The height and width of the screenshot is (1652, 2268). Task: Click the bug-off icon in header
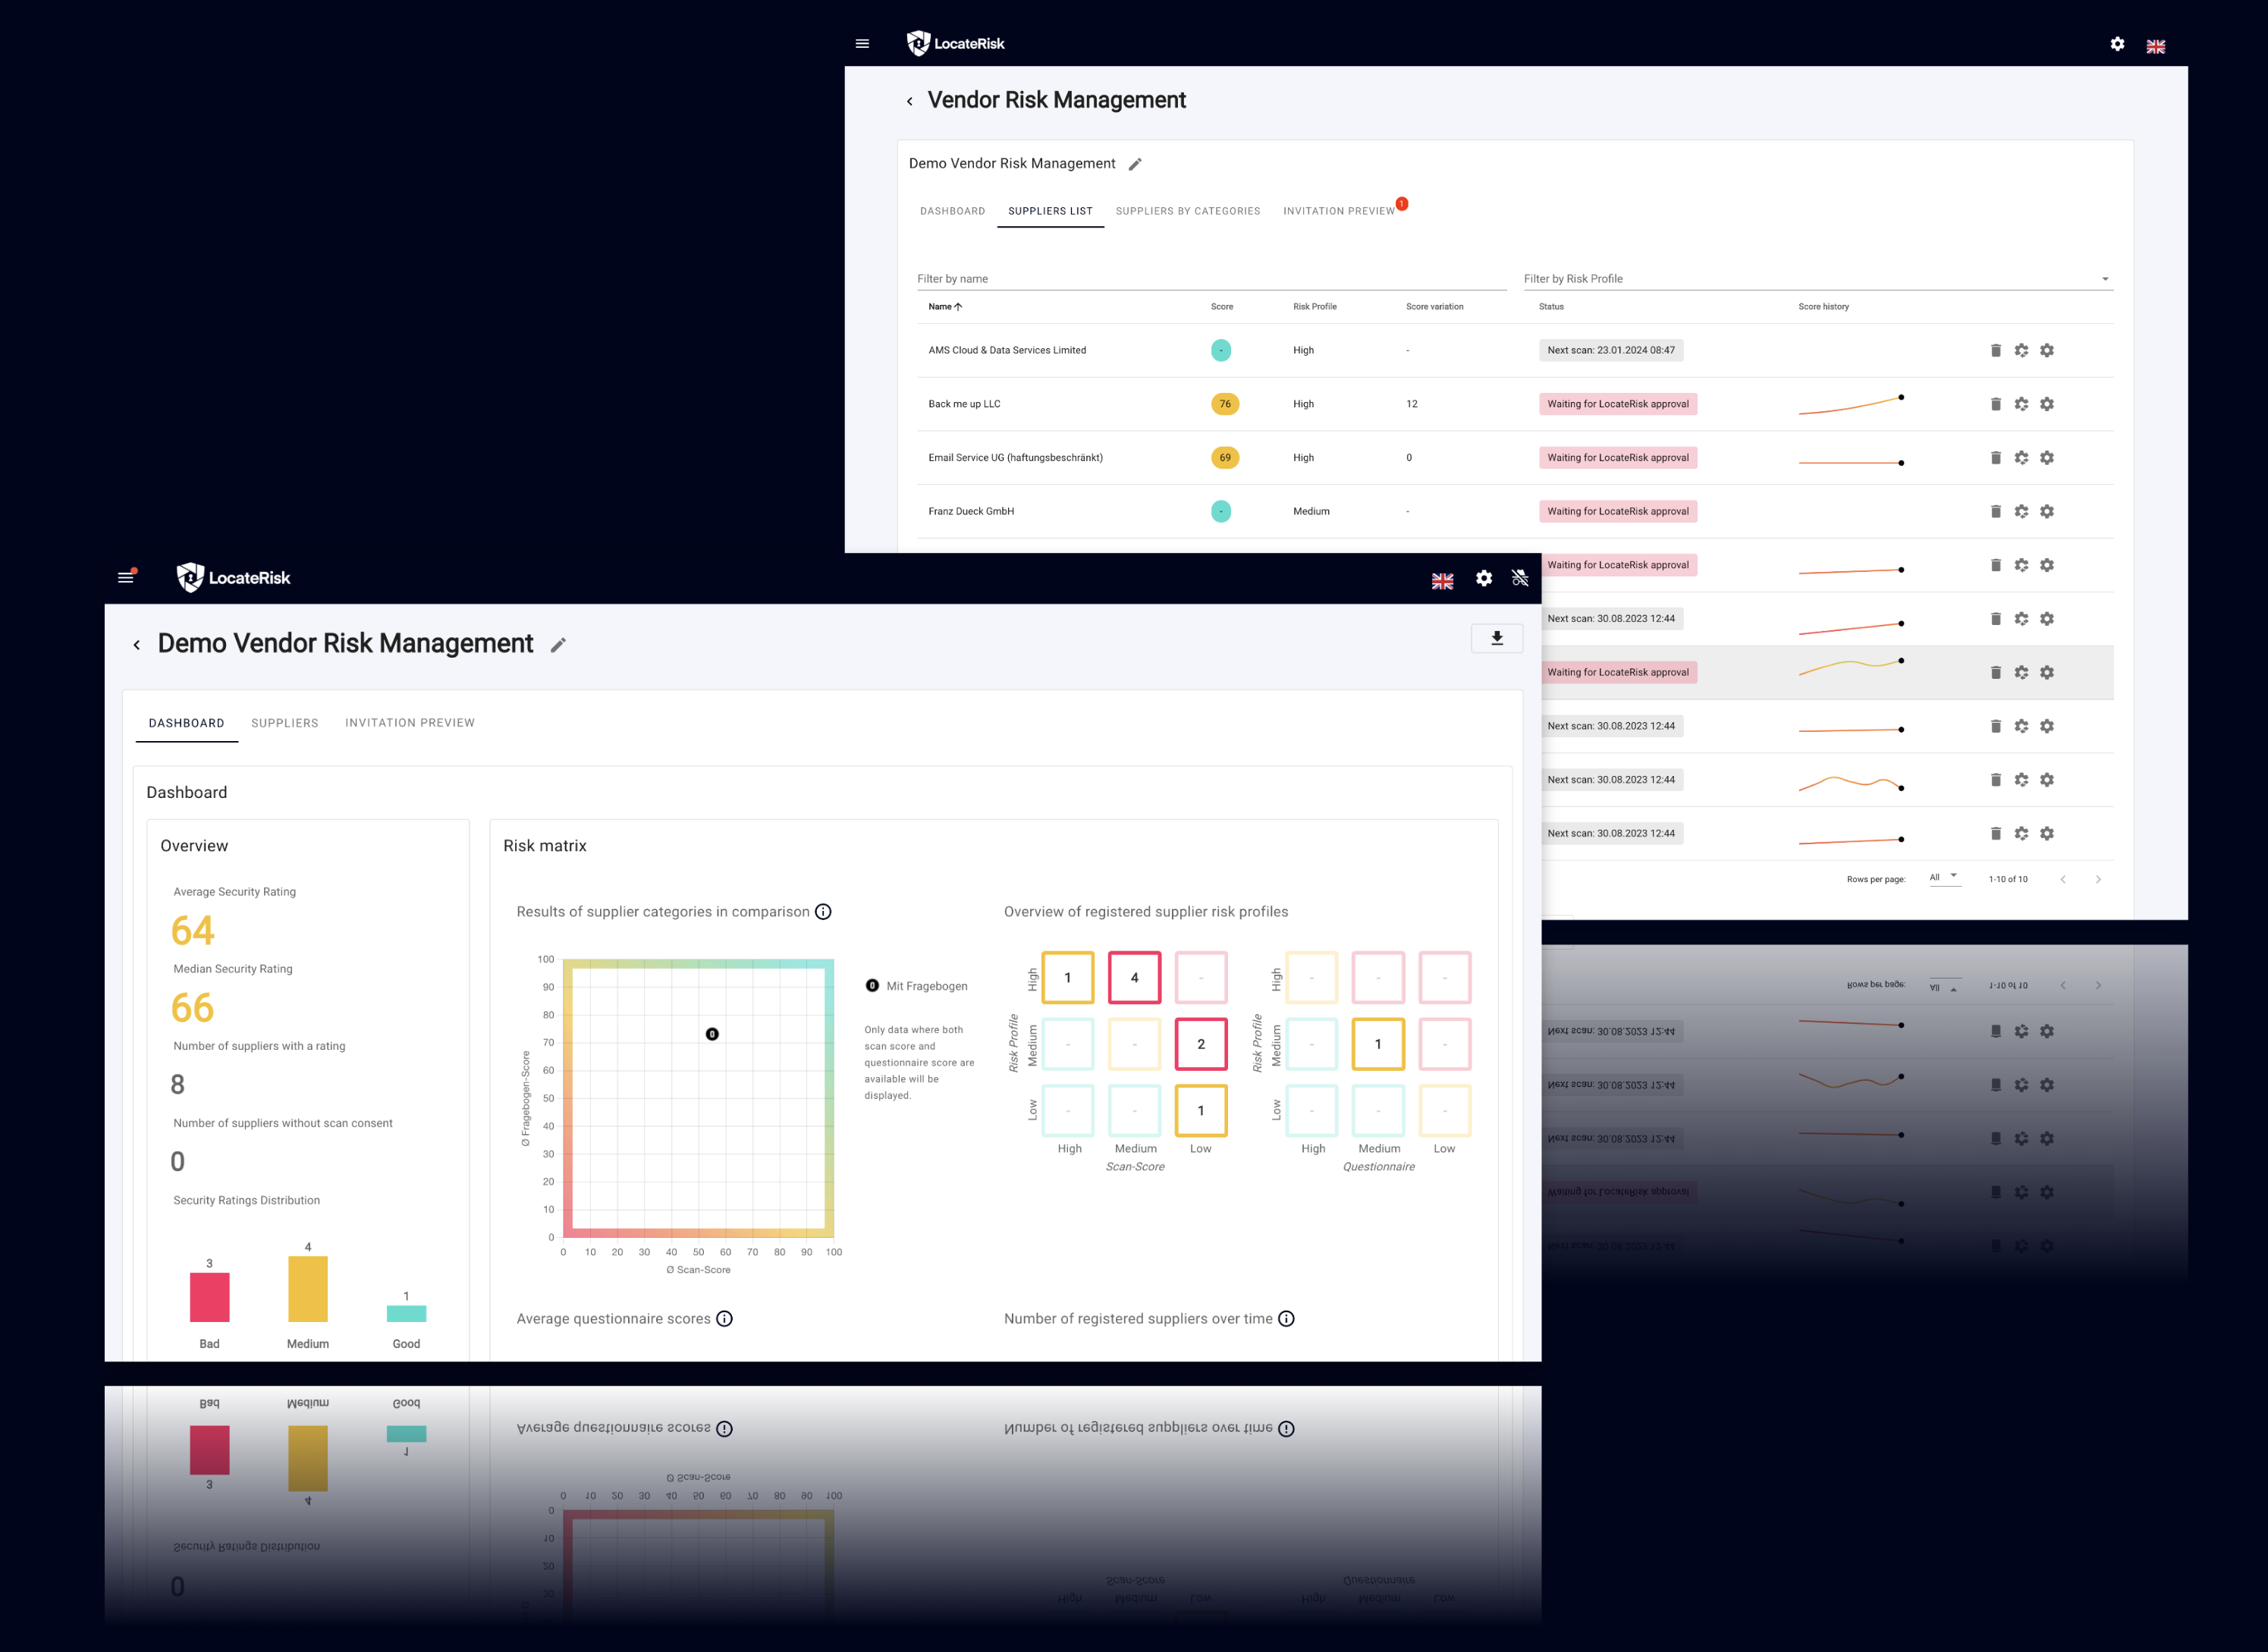click(1520, 578)
